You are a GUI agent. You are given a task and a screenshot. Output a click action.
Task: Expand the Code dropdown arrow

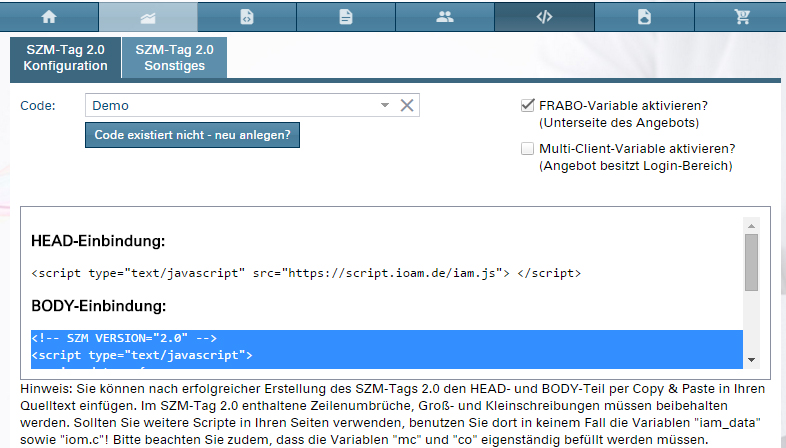point(384,105)
